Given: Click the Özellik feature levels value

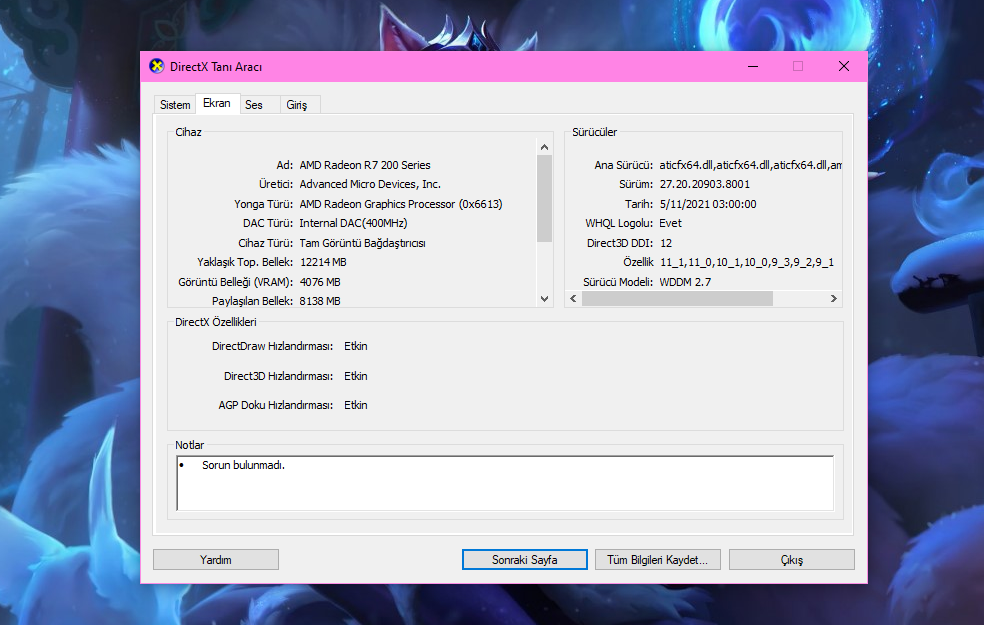Looking at the screenshot, I should pos(747,262).
